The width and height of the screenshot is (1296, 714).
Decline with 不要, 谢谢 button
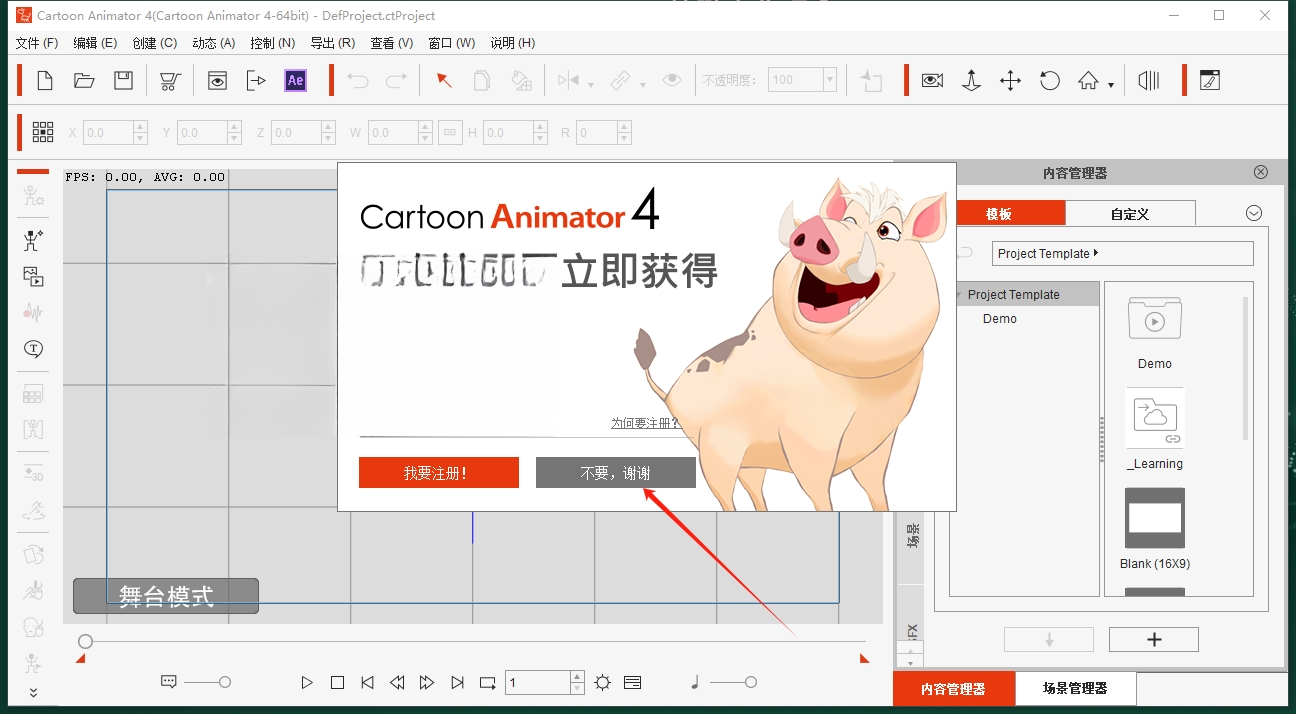615,473
